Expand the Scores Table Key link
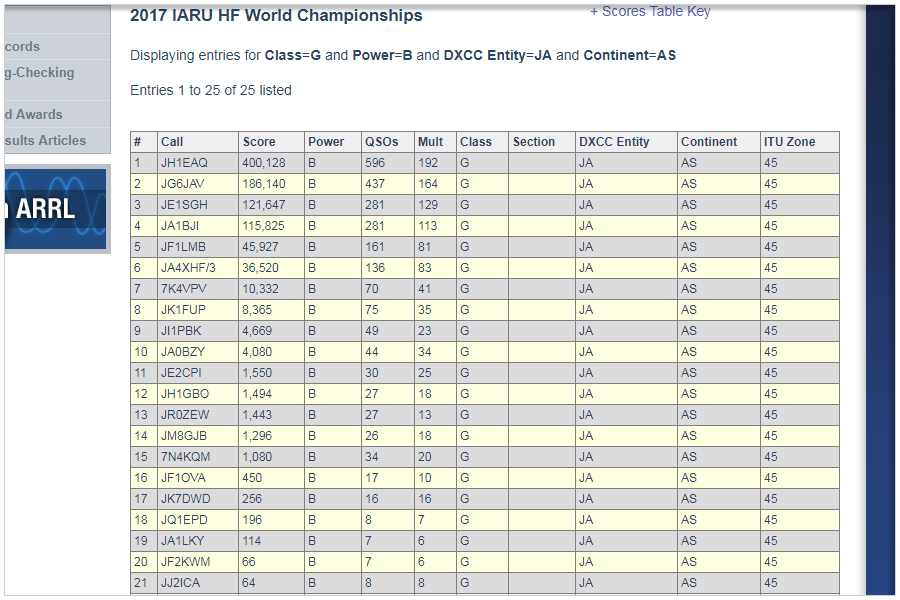Screen dimensions: 900x600 tap(650, 12)
